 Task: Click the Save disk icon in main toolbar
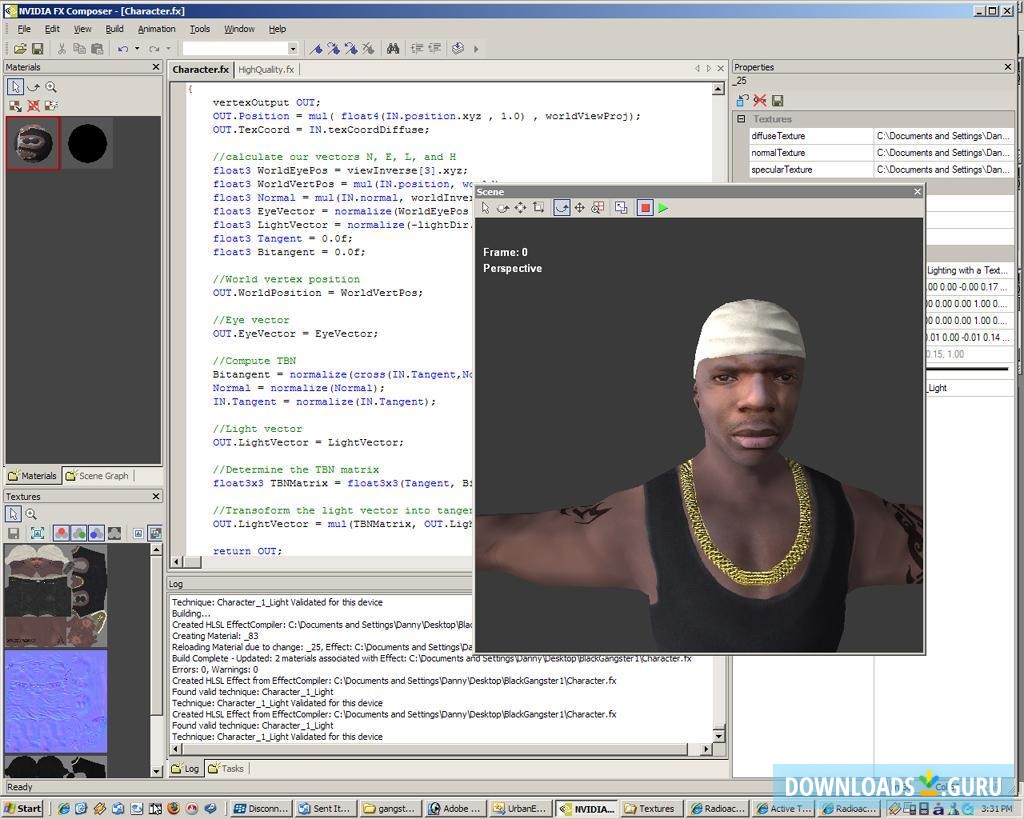(37, 48)
